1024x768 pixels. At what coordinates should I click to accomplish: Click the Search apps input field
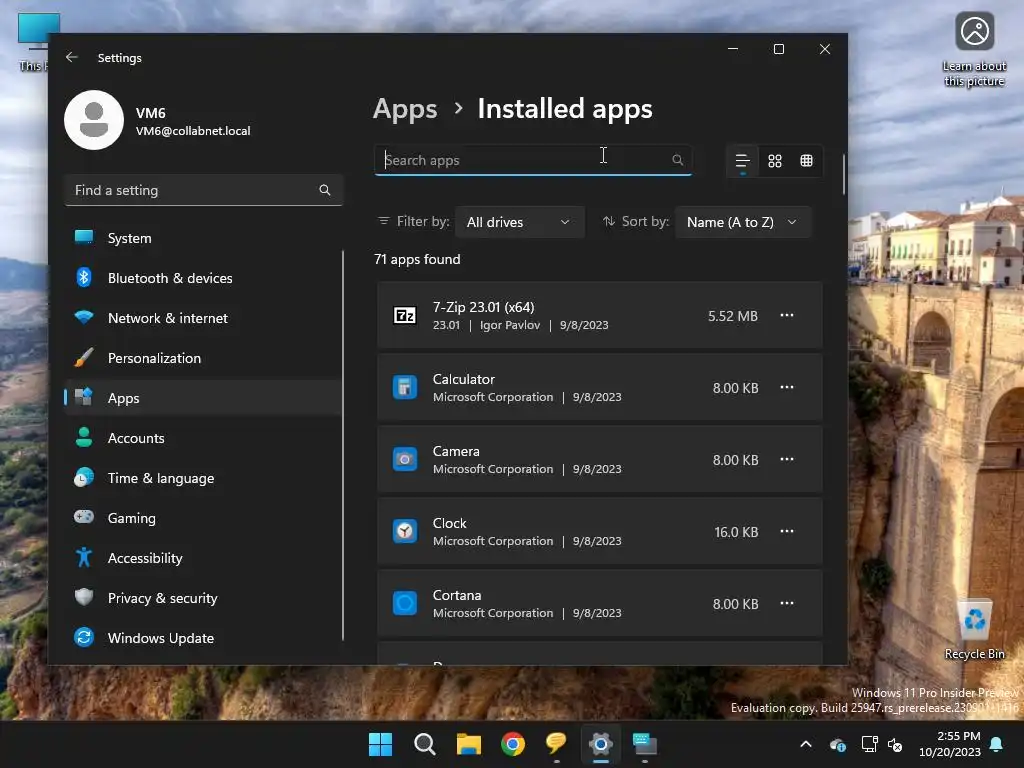[x=533, y=160]
